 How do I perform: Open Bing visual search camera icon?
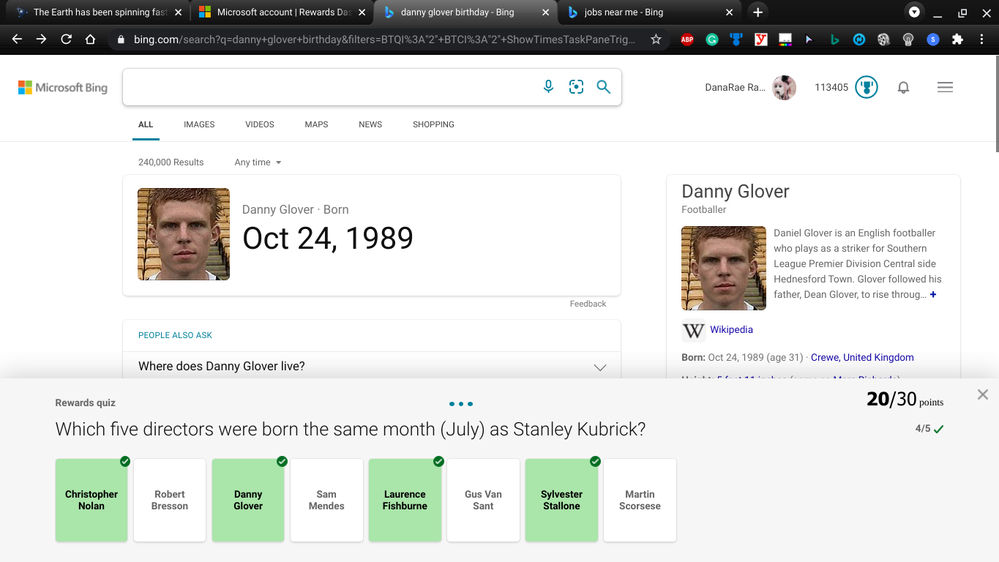click(x=576, y=87)
